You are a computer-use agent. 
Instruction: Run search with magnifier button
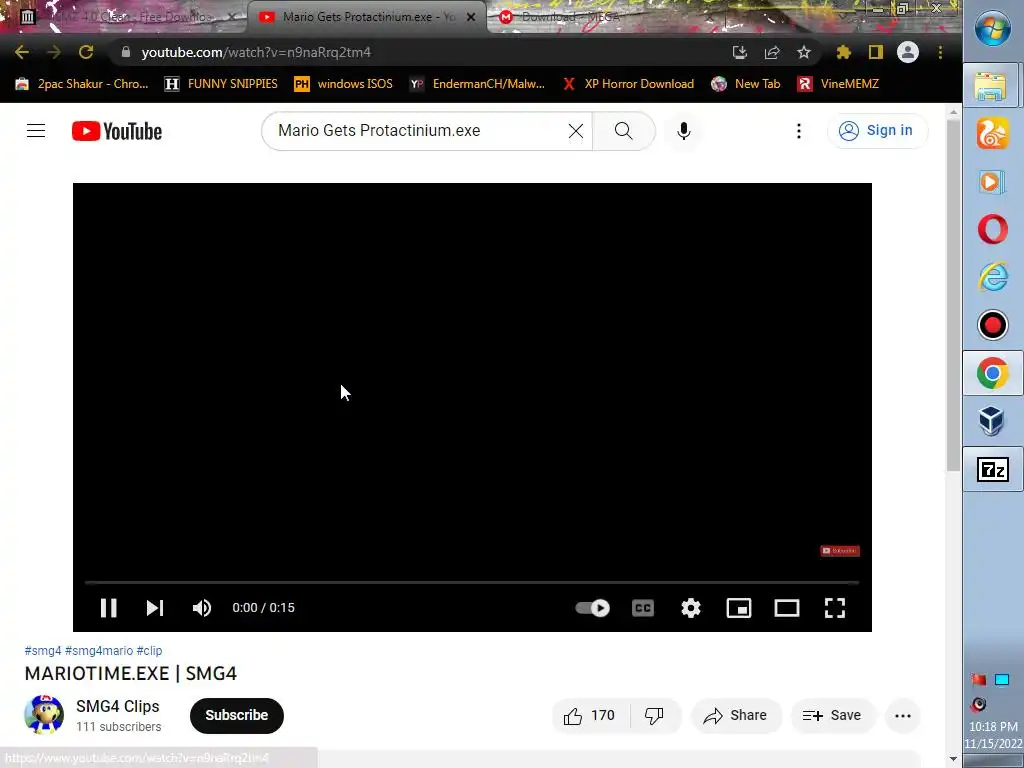pos(624,131)
